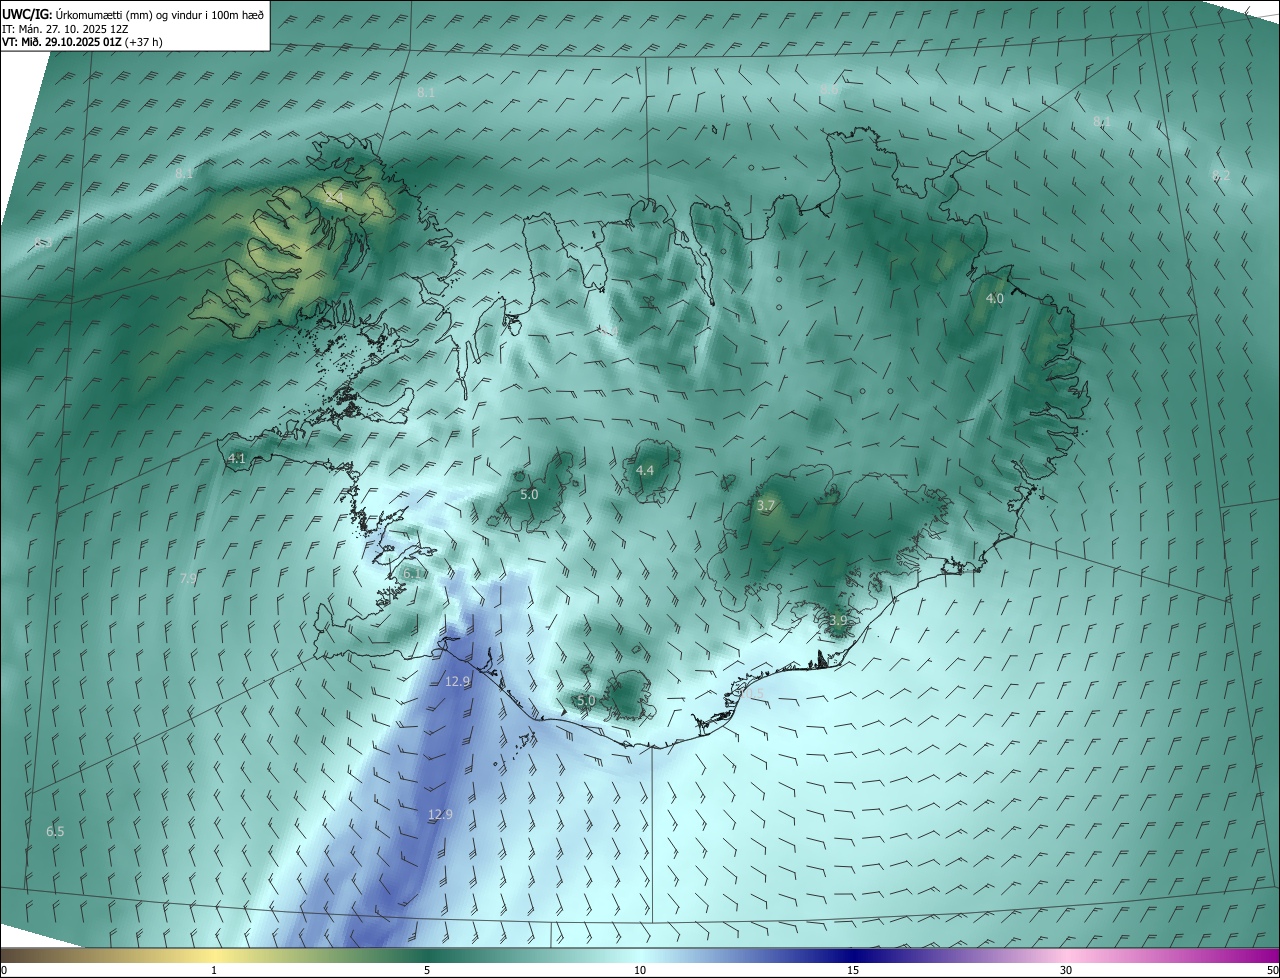Click the "4.1" value label on the map
1280x978 pixels.
point(237,459)
